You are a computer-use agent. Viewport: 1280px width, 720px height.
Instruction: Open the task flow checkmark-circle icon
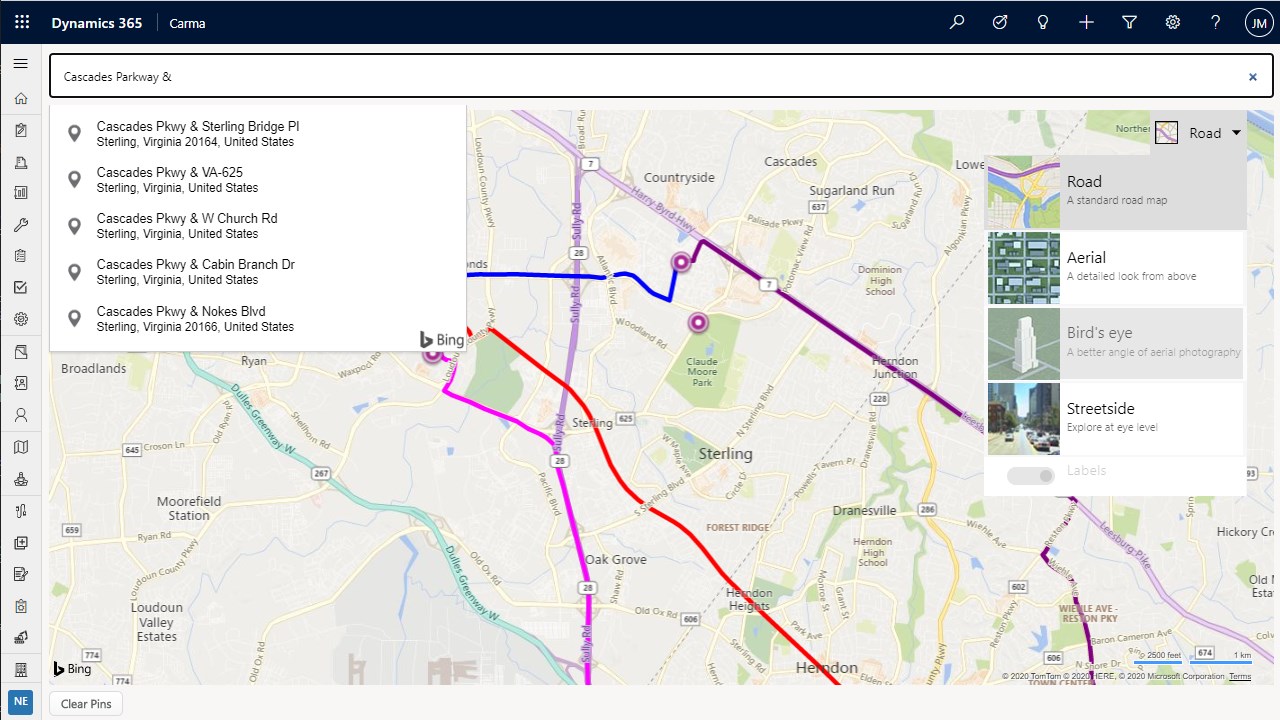[x=1000, y=22]
